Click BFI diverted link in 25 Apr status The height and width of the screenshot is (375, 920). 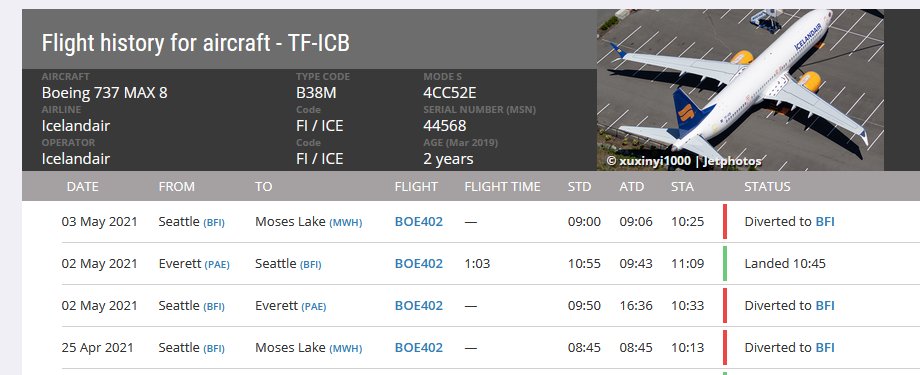tap(825, 347)
